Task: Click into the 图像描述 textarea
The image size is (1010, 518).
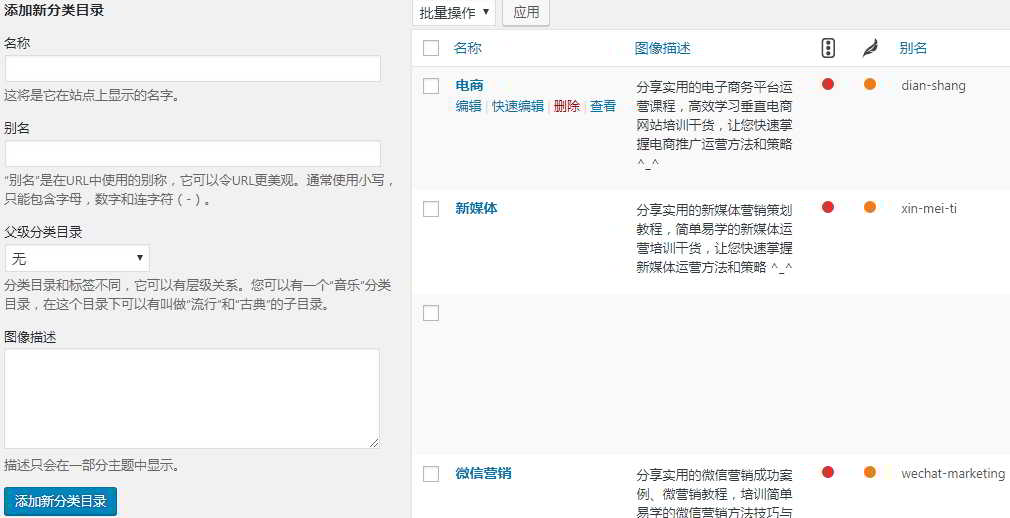Action: tap(192, 399)
